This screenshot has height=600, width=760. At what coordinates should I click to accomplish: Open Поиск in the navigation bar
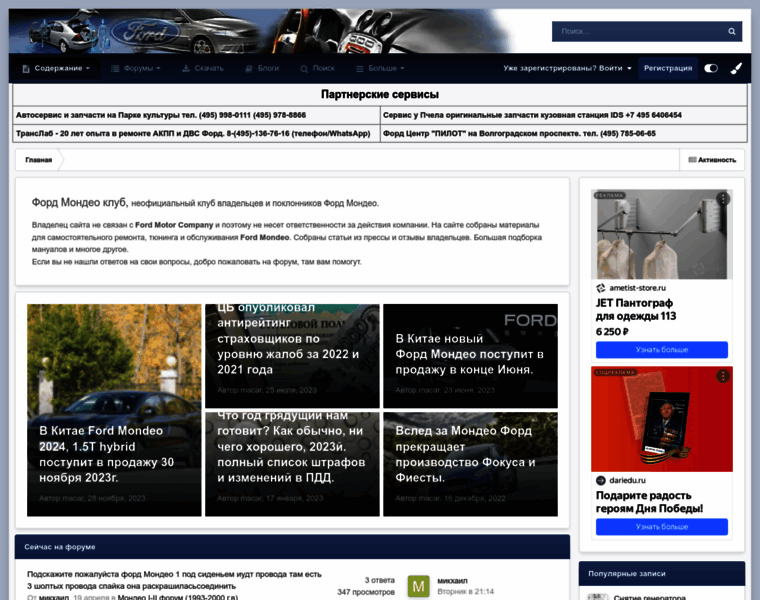pos(317,68)
